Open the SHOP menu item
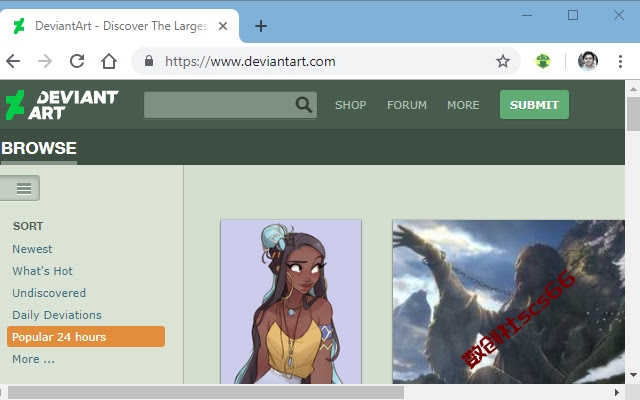The width and height of the screenshot is (640, 400). (351, 105)
